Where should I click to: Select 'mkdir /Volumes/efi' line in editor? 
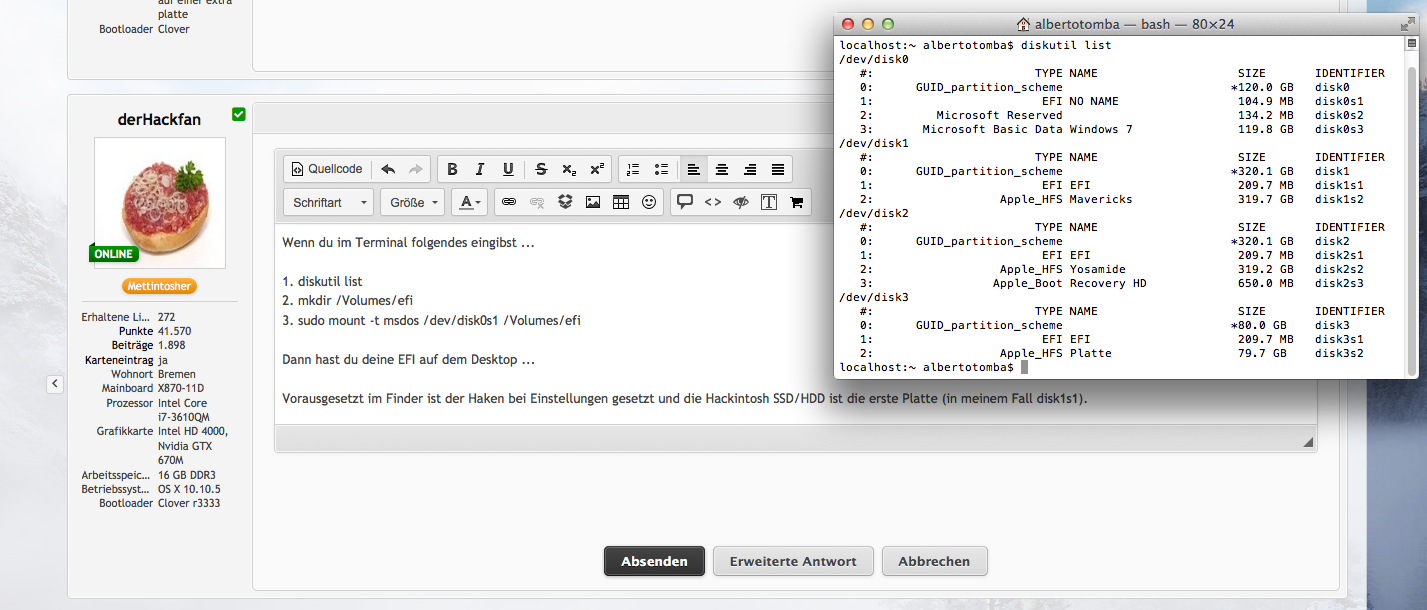tap(348, 301)
